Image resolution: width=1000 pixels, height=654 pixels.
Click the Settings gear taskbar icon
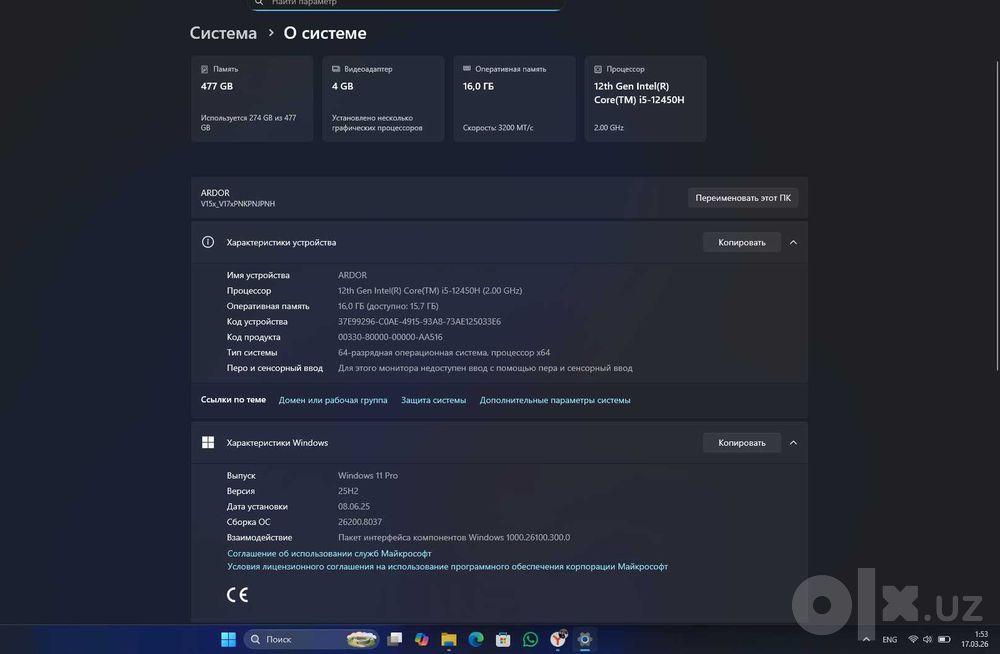click(x=585, y=639)
